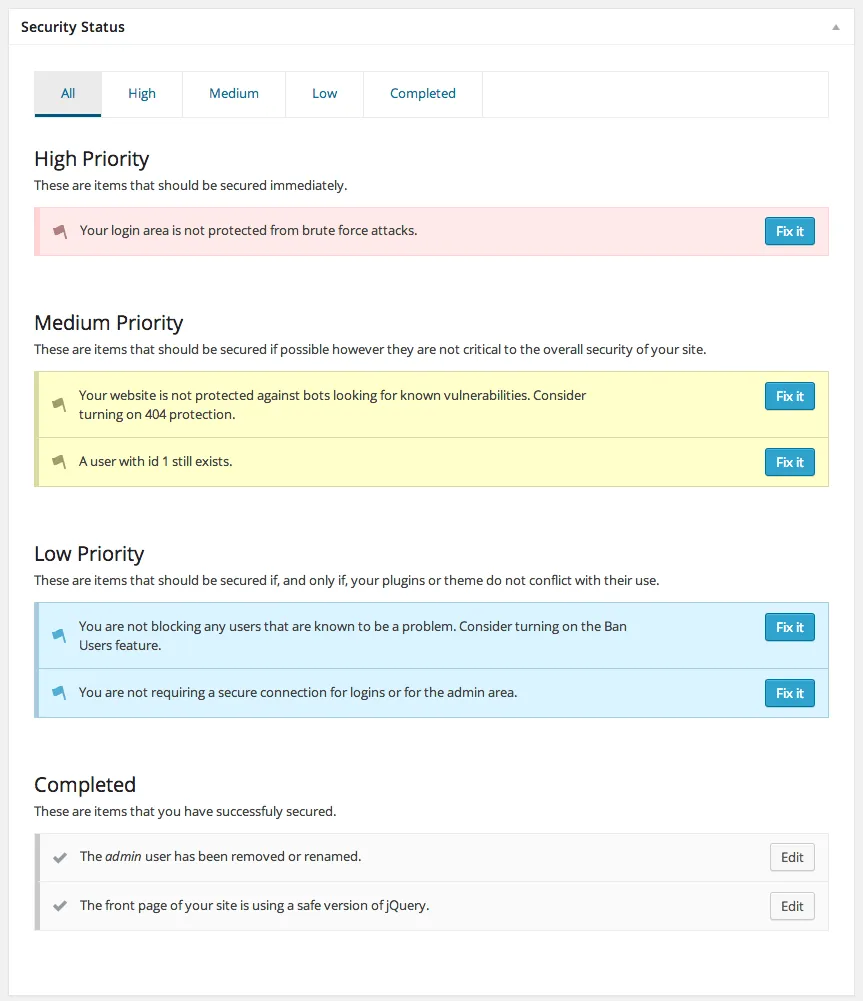Edit the safe jQuery version setting
This screenshot has height=1001, width=863.
(791, 905)
